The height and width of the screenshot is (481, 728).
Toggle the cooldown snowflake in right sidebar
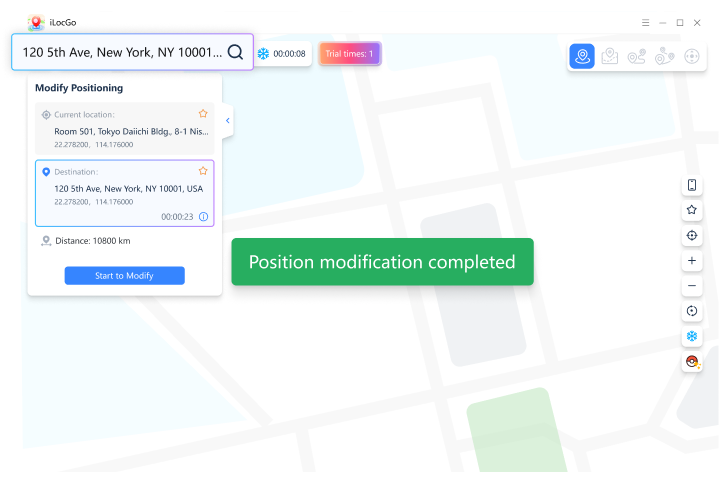tap(692, 336)
